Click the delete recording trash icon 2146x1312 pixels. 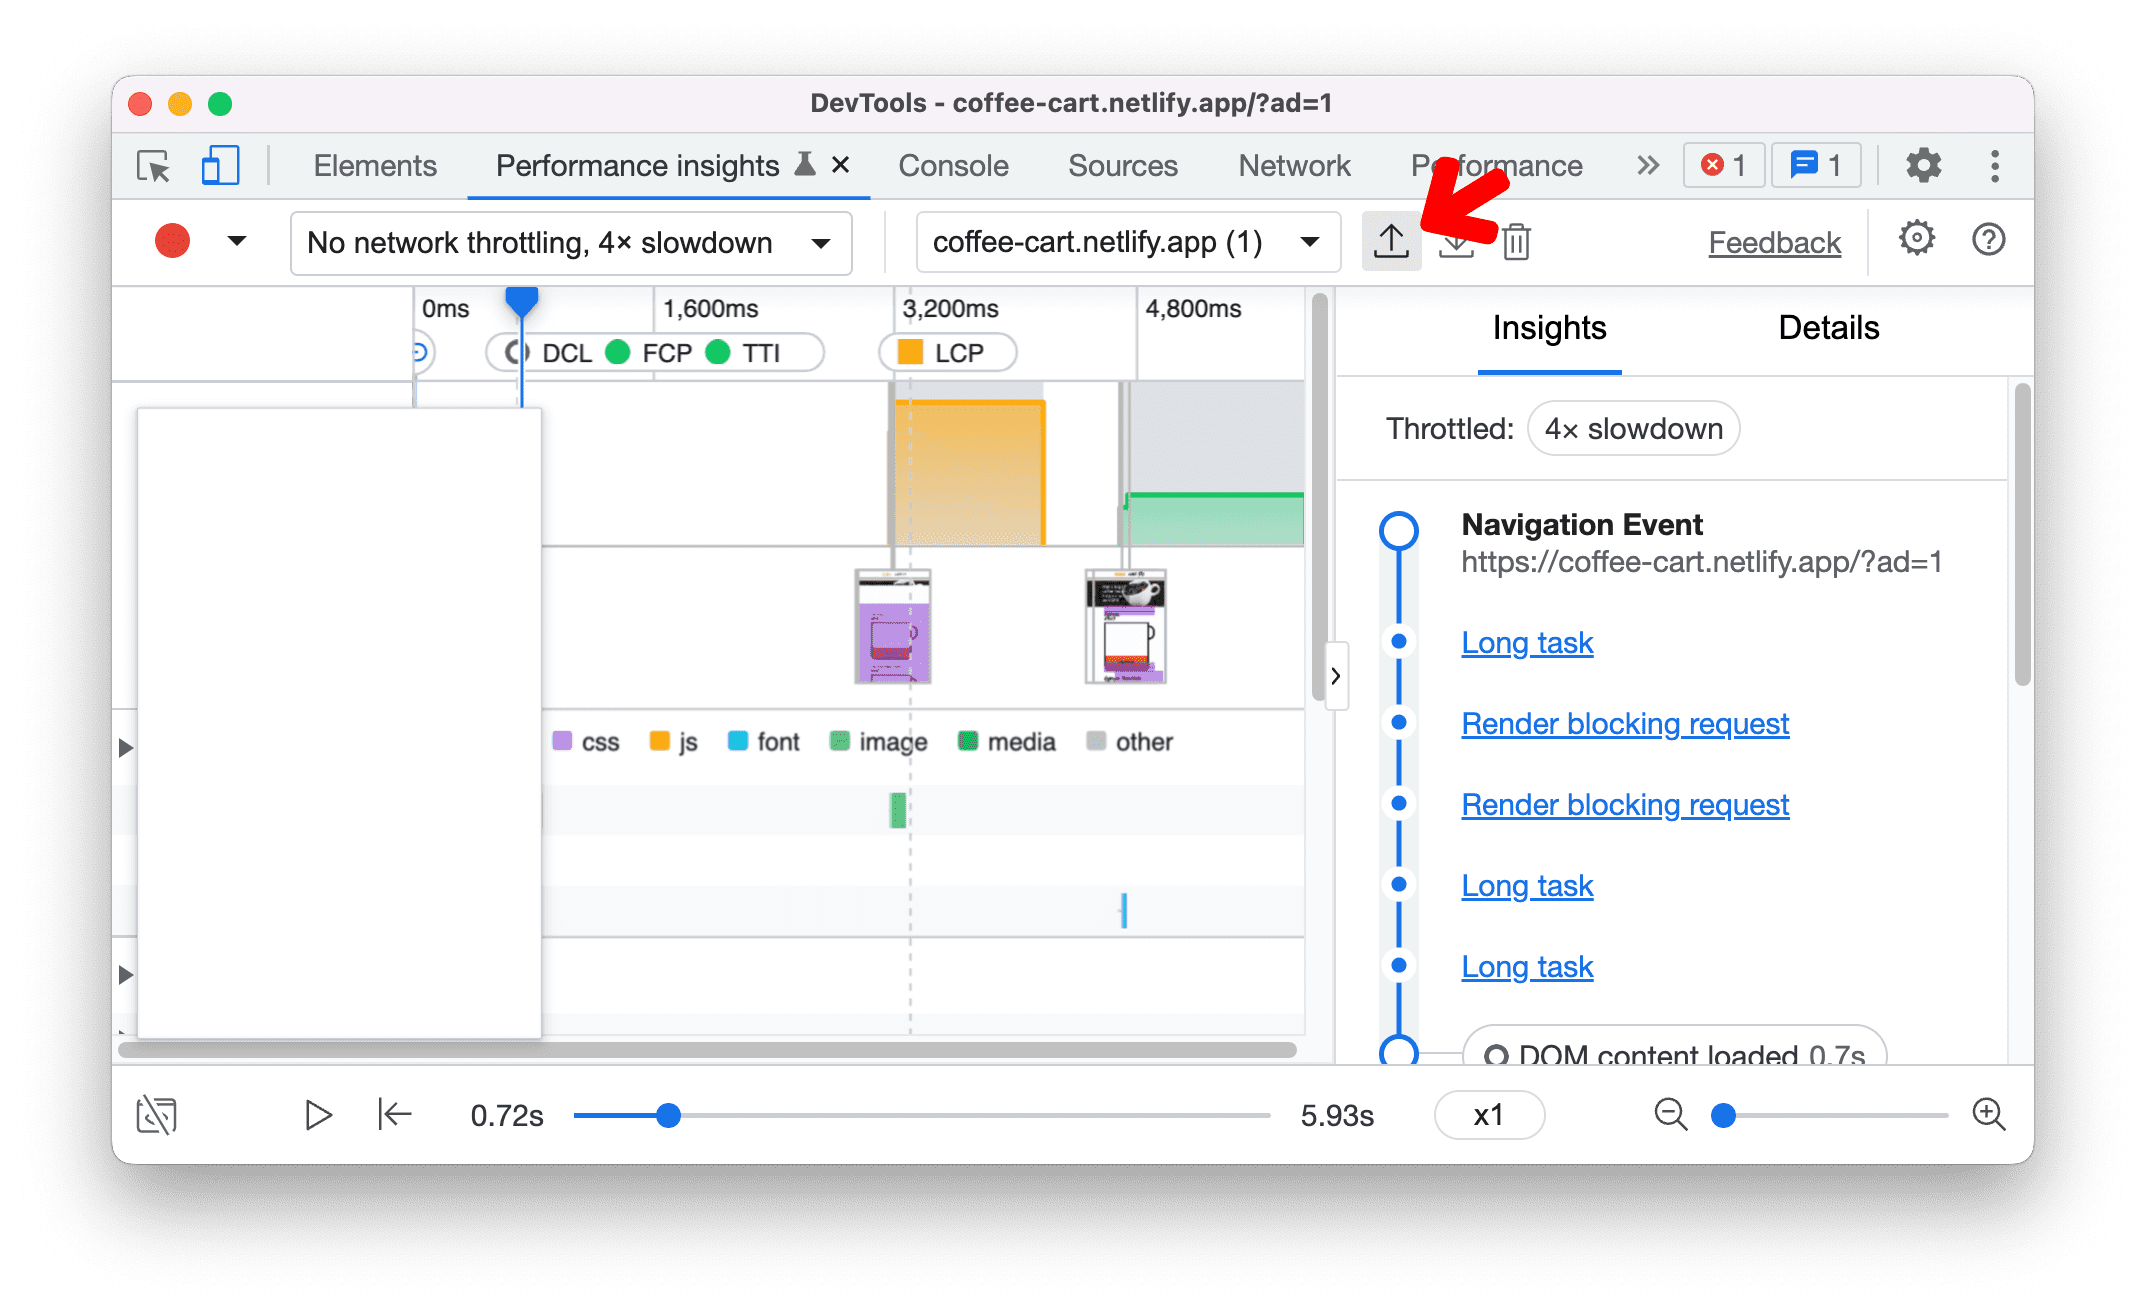[1516, 241]
